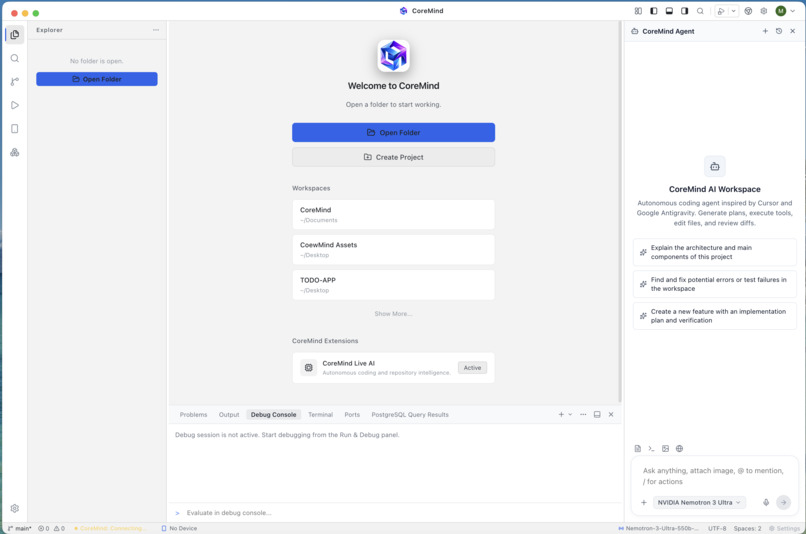Close the CoreMind Agent panel
The image size is (806, 534).
[793, 31]
